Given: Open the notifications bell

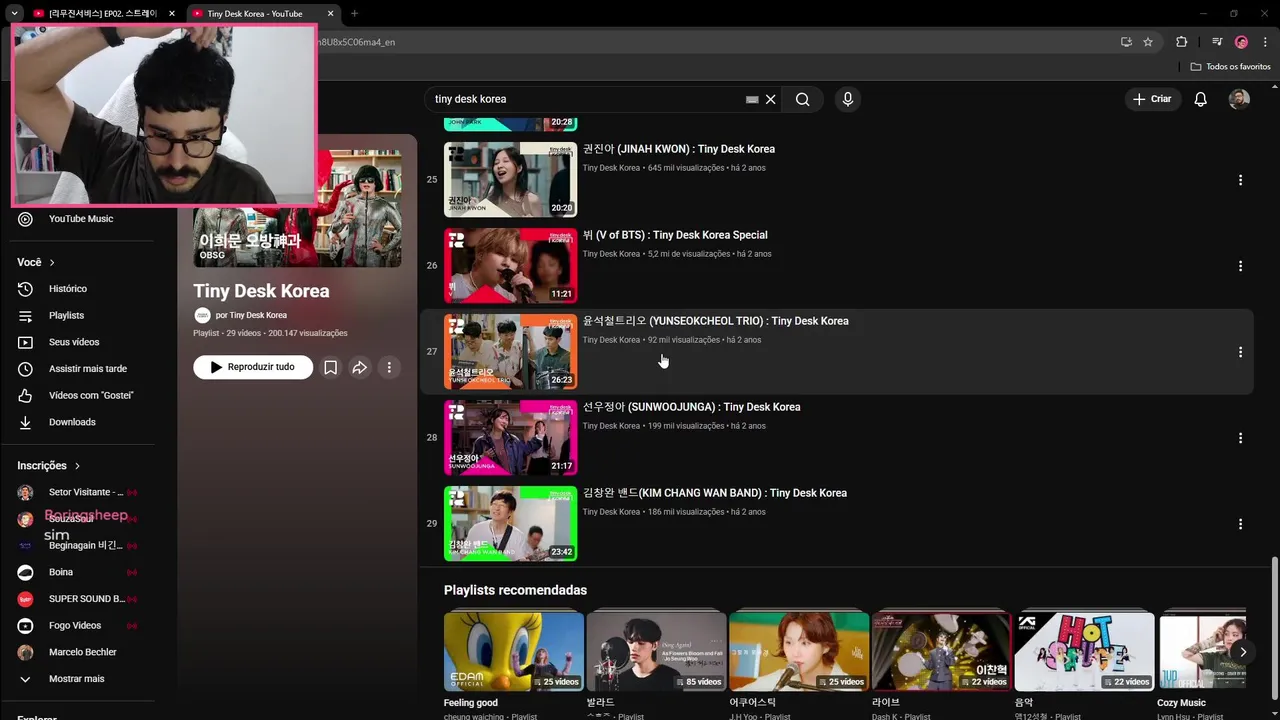Looking at the screenshot, I should click(x=1201, y=99).
